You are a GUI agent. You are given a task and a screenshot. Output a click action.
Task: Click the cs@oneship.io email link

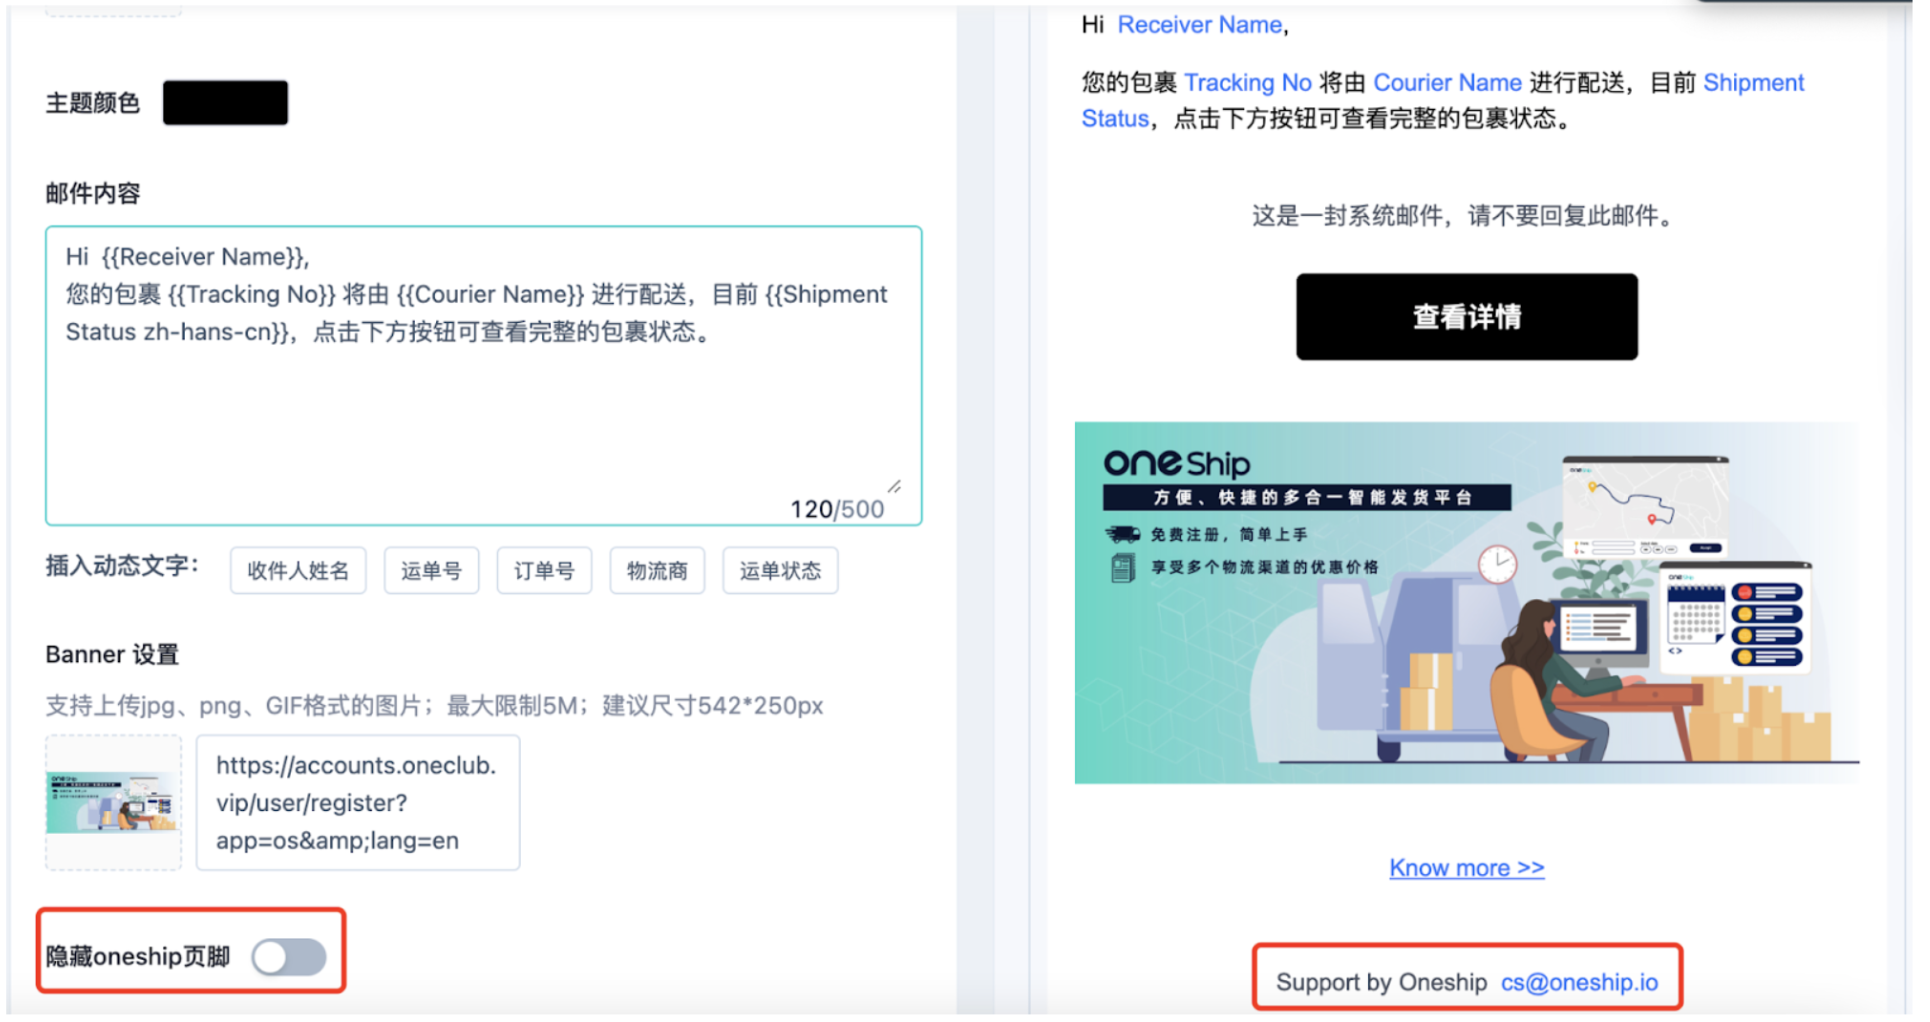coord(1579,983)
